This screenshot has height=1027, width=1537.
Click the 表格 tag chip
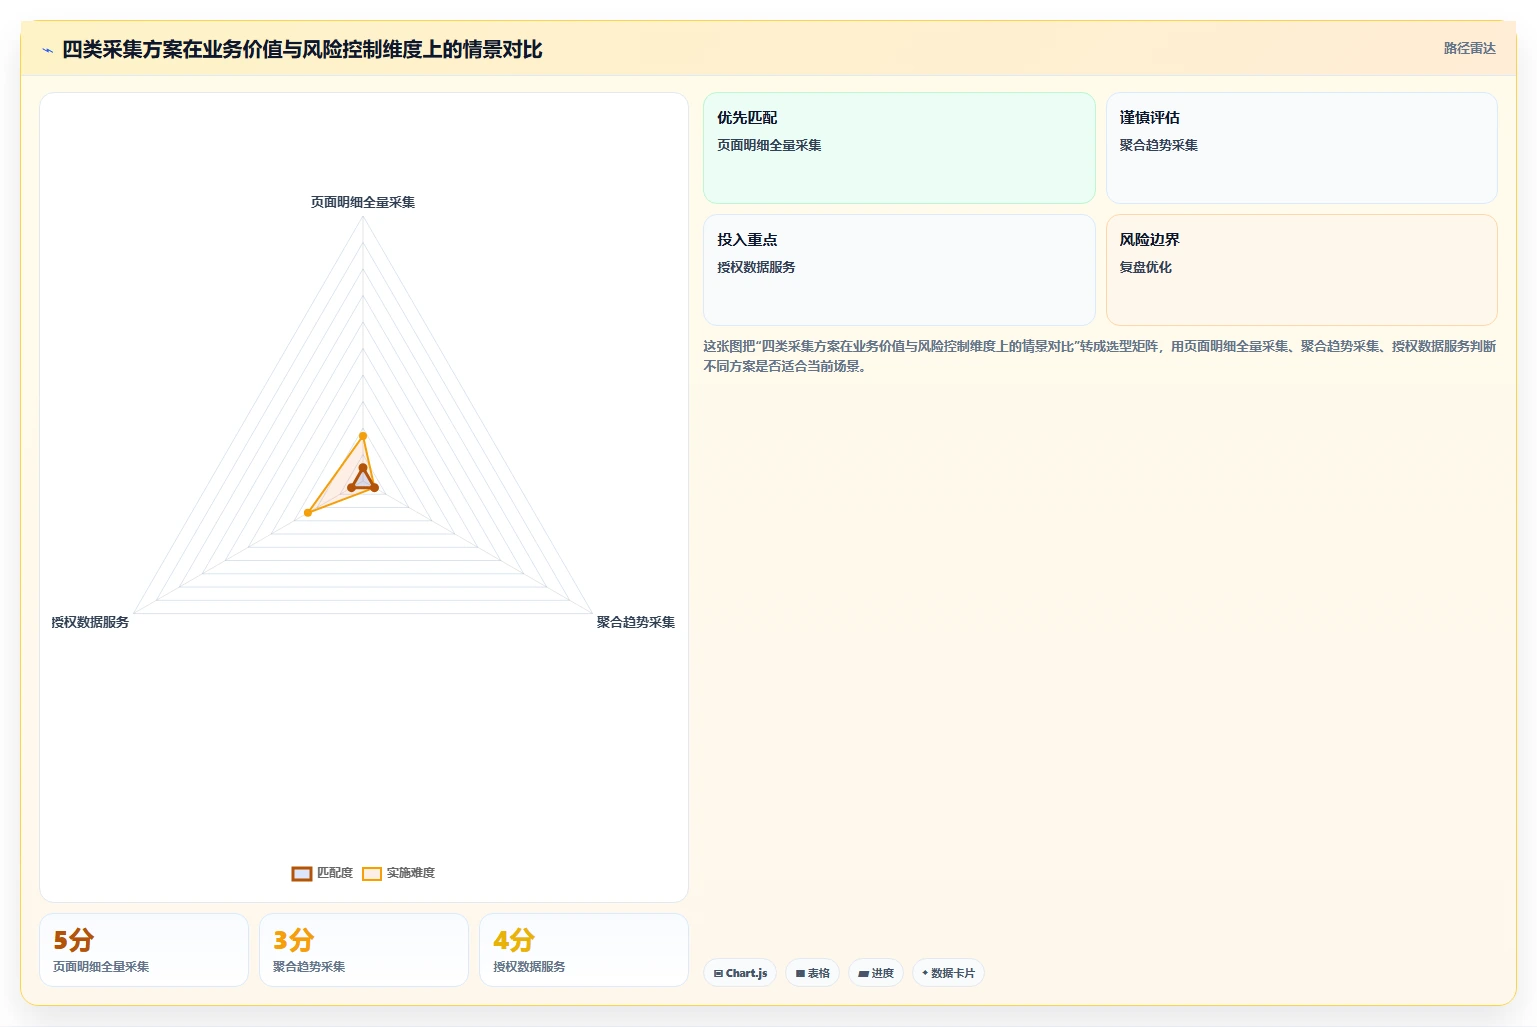click(x=812, y=973)
